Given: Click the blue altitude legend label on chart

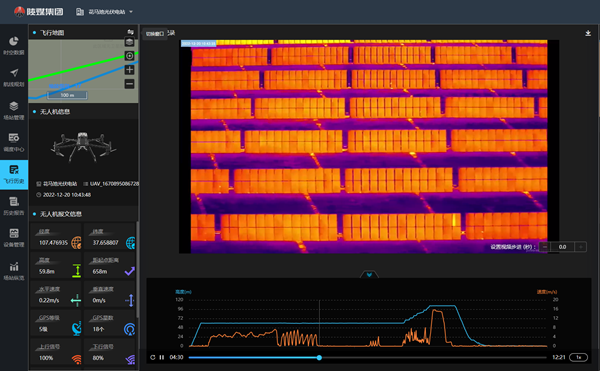Looking at the screenshot, I should (x=183, y=291).
